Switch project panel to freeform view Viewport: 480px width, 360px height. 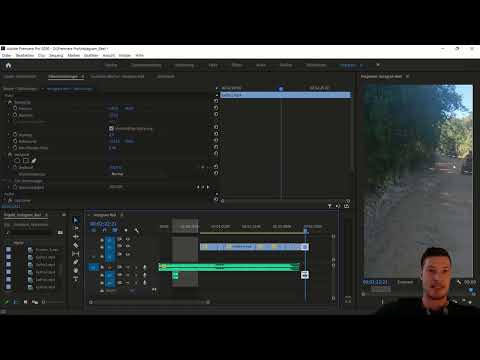click(x=35, y=302)
